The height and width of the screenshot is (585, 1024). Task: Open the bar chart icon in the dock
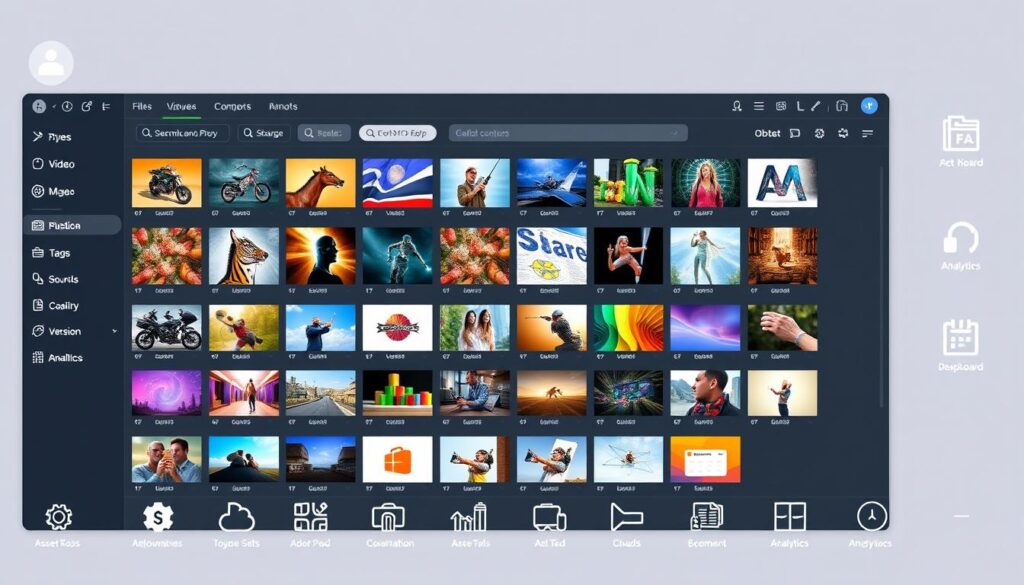coord(468,517)
